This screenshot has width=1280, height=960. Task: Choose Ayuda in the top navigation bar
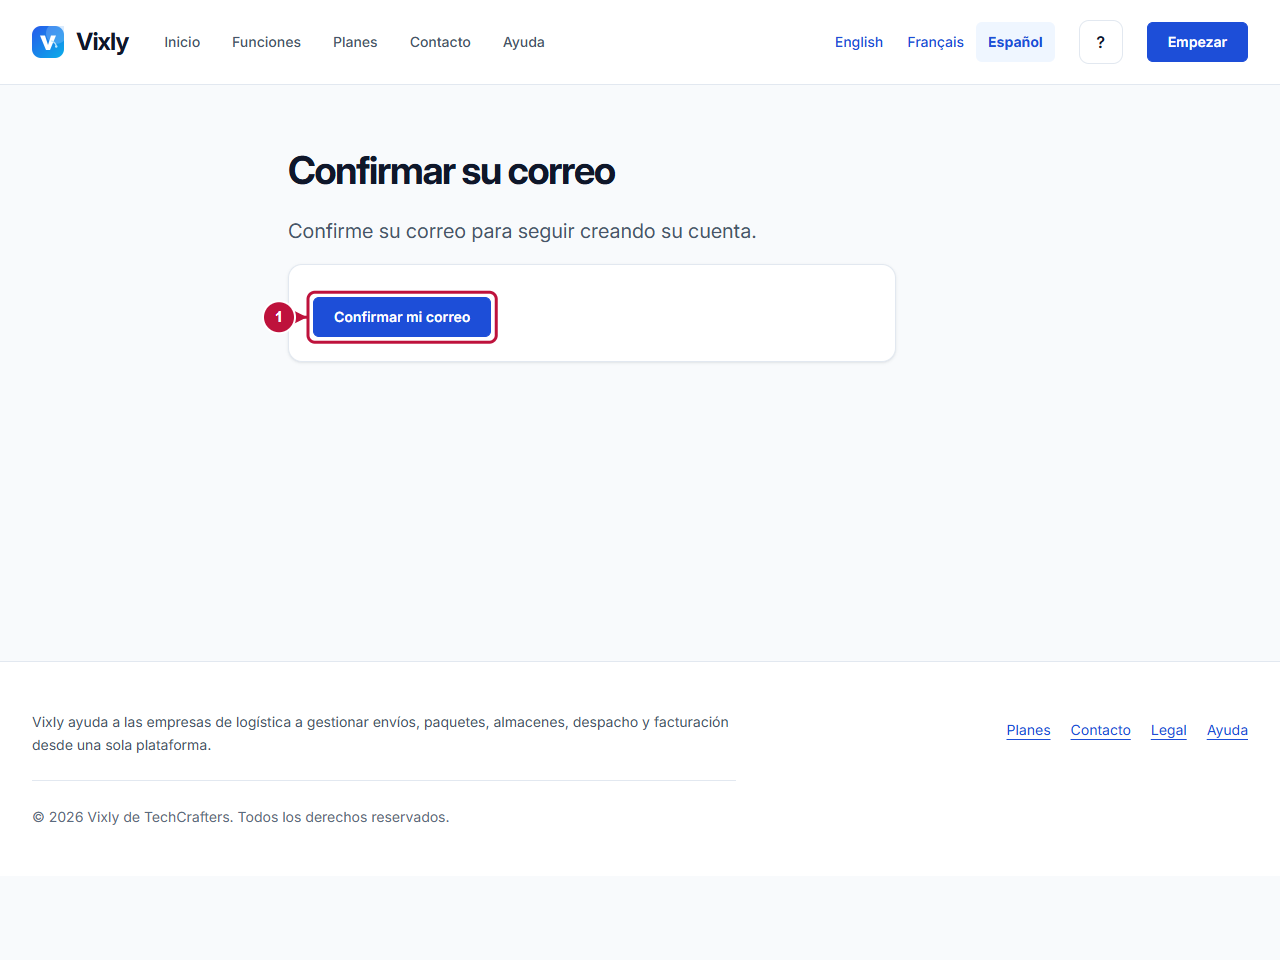(524, 42)
